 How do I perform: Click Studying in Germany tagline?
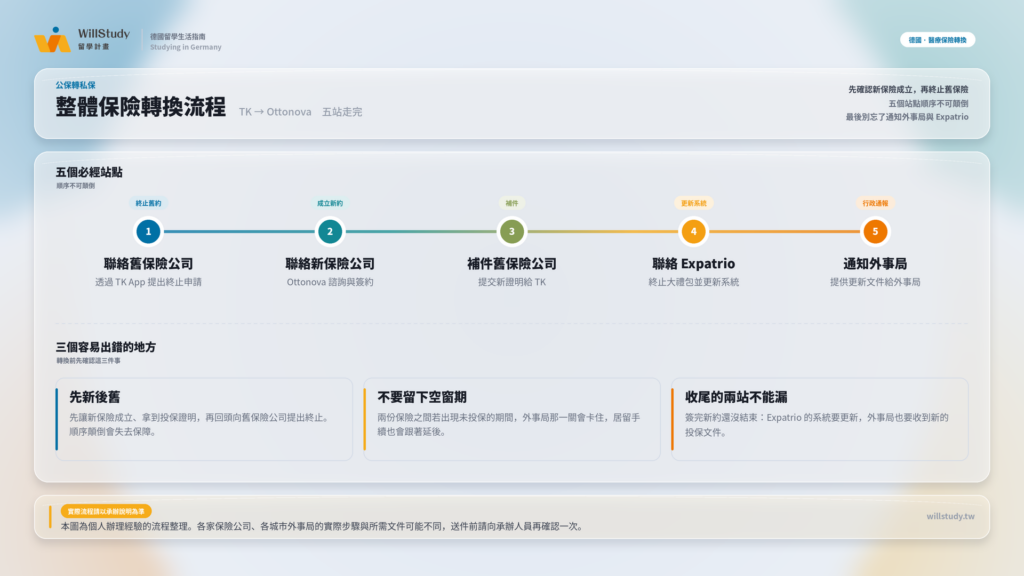(x=185, y=47)
